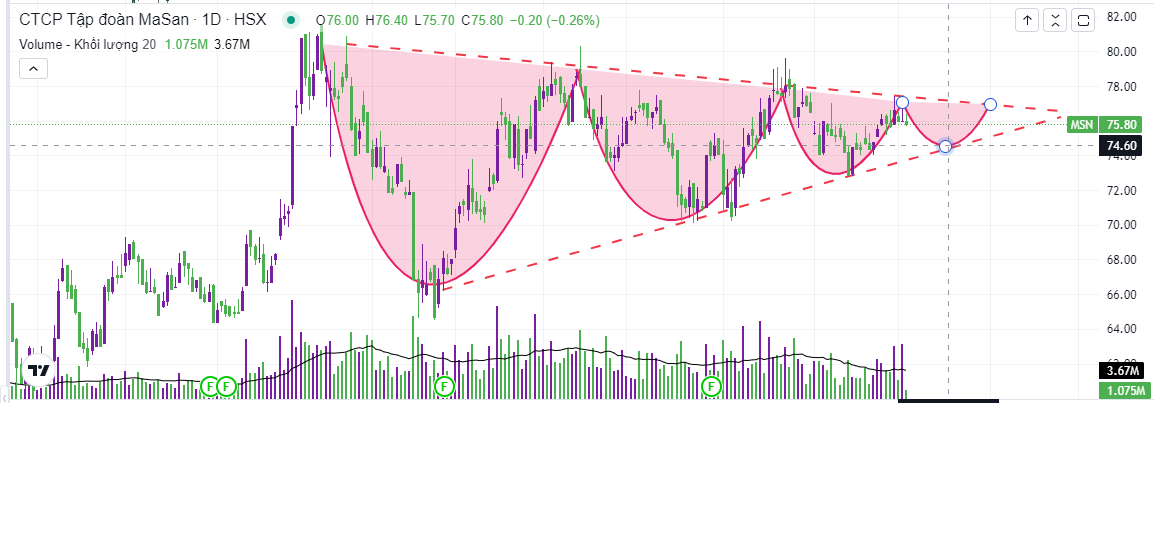Click the 66.00 price axis label
Screen dimensions: 1154x540
click(x=1121, y=294)
